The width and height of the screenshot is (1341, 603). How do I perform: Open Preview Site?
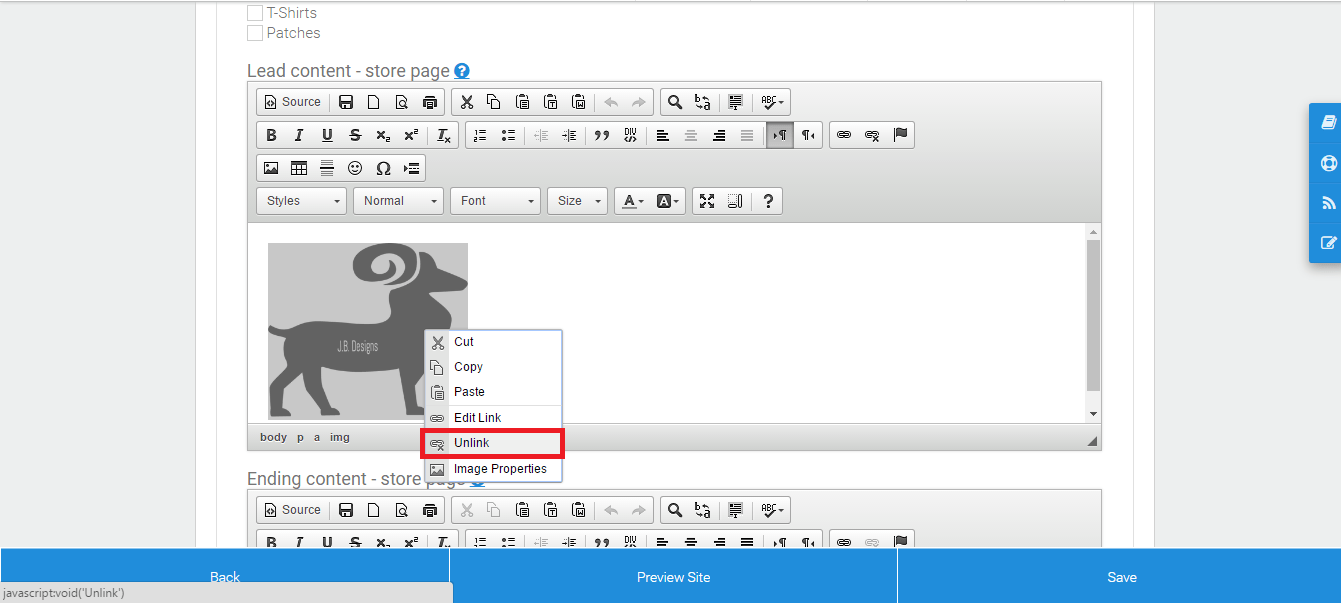(x=674, y=577)
